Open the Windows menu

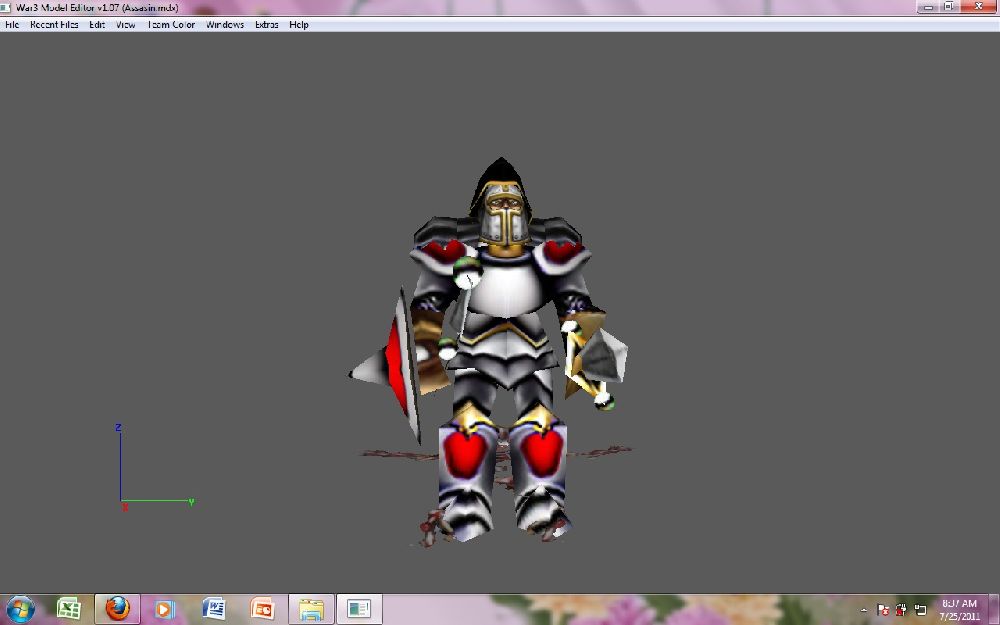(x=224, y=25)
